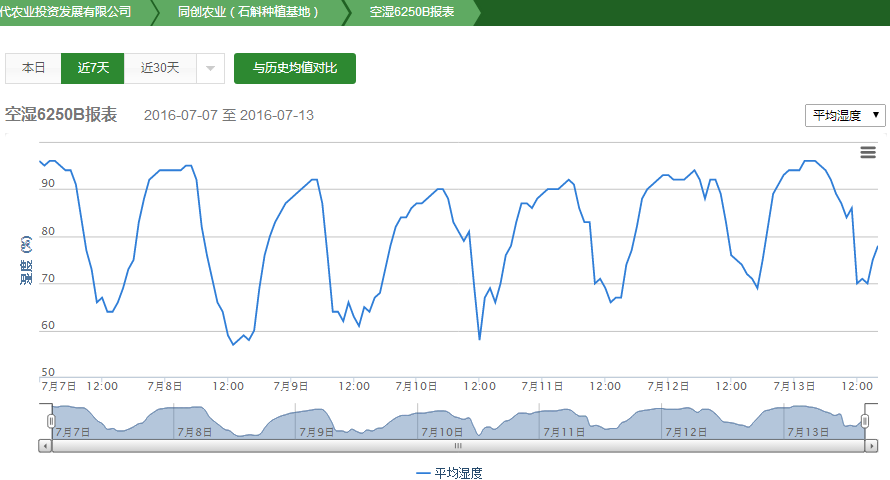890x480 pixels.
Task: Switch to 近7天 time range
Action: point(93,68)
